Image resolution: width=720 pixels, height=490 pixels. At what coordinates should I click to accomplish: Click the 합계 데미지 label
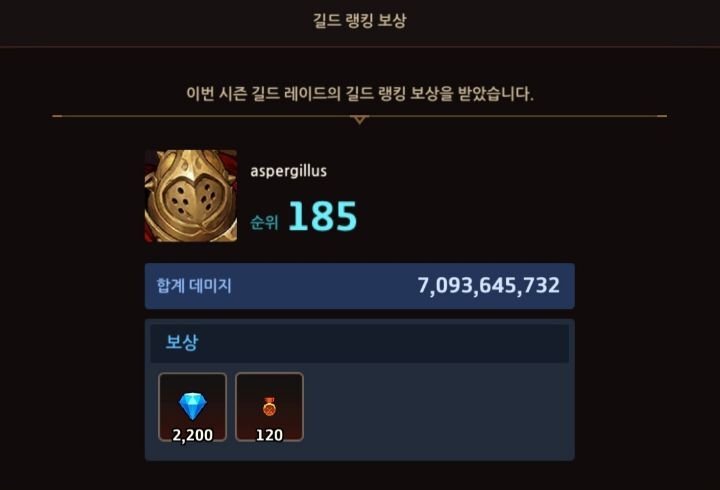click(194, 286)
